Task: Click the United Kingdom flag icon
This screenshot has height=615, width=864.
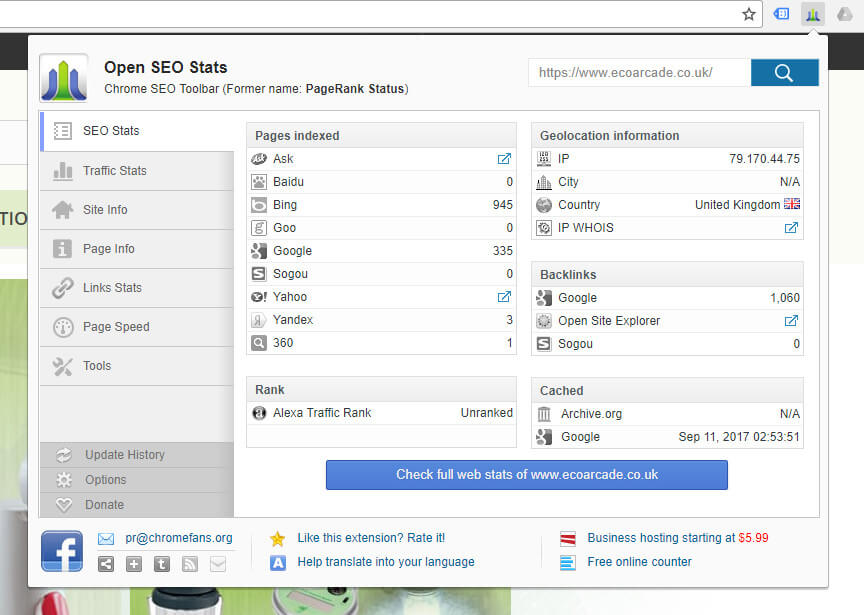Action: point(792,204)
